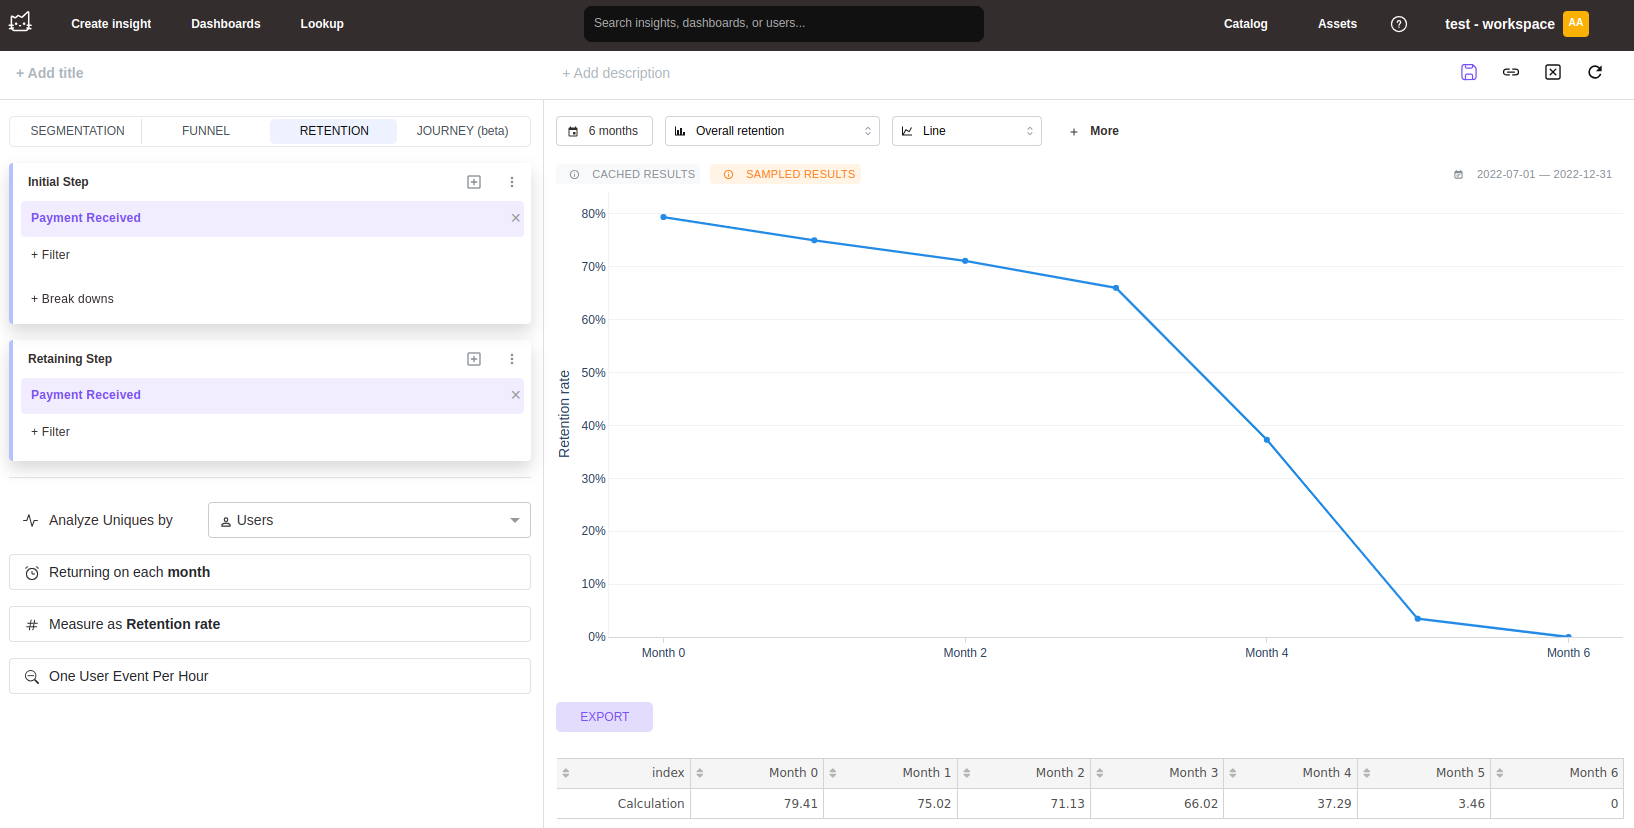Click the clear insight X-box icon
Screen dimensions: 1634x828
point(1552,72)
